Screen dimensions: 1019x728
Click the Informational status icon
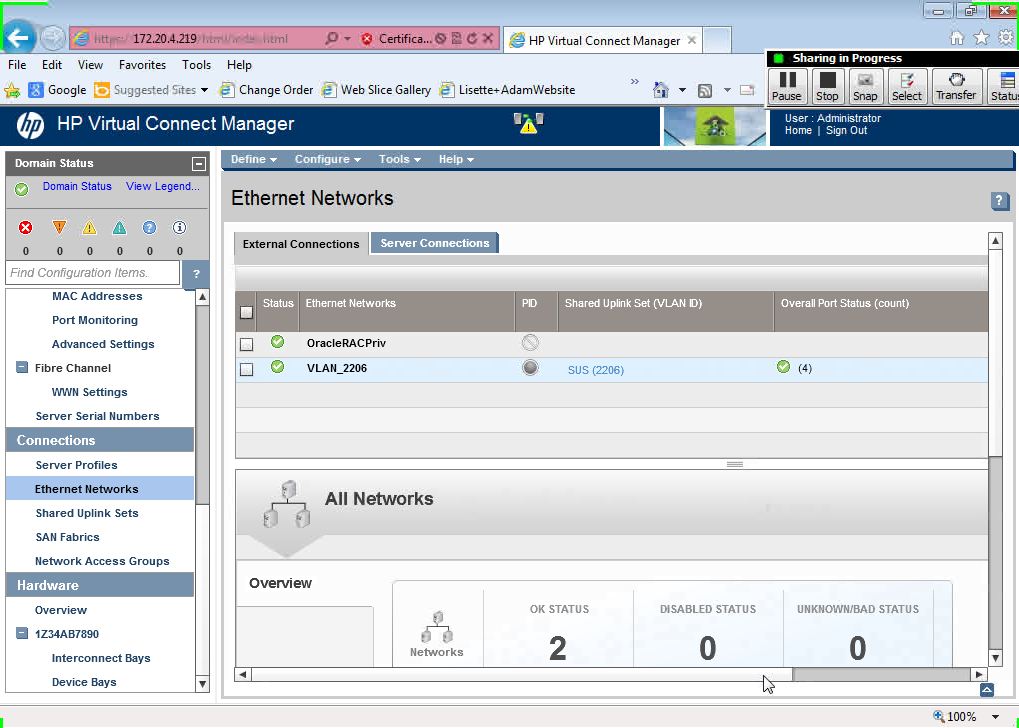pos(179,228)
